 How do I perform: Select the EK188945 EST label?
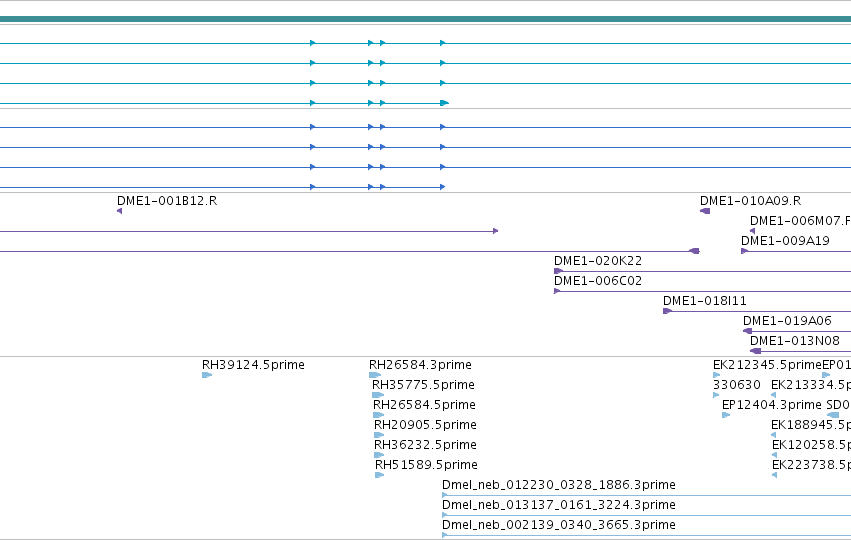811,425
